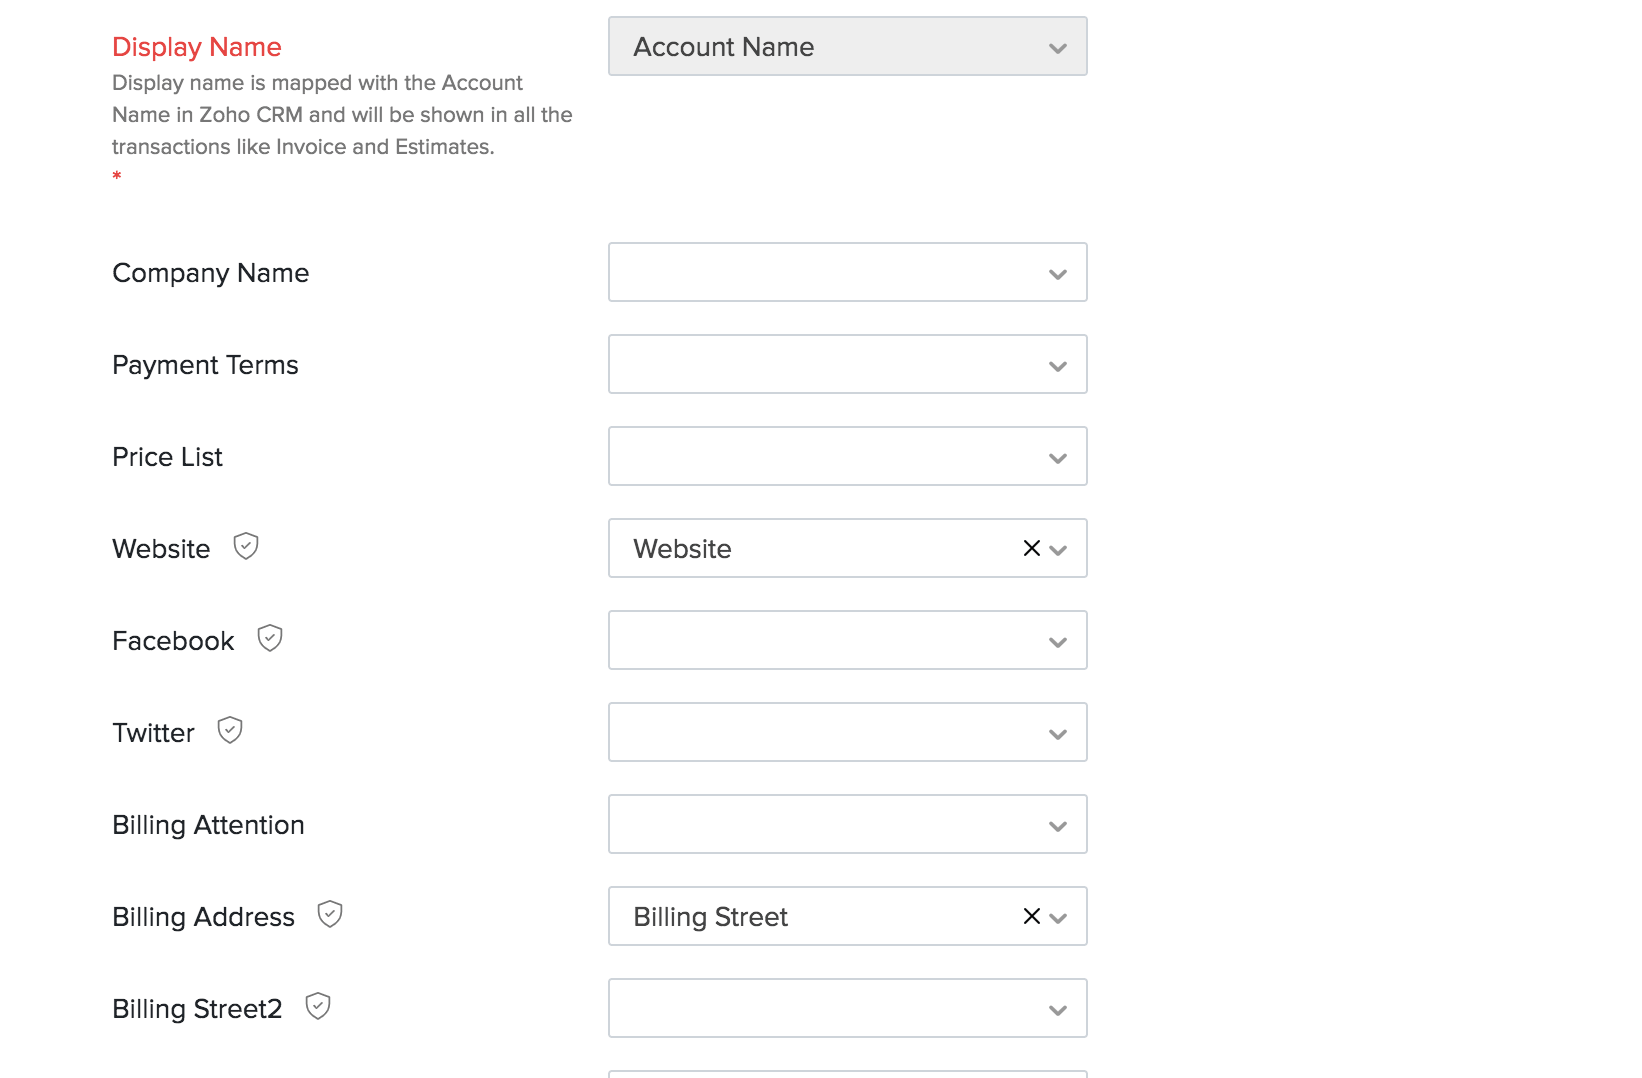1642x1078 pixels.
Task: Expand the Billing Street2 dropdown
Action: (x=847, y=1008)
